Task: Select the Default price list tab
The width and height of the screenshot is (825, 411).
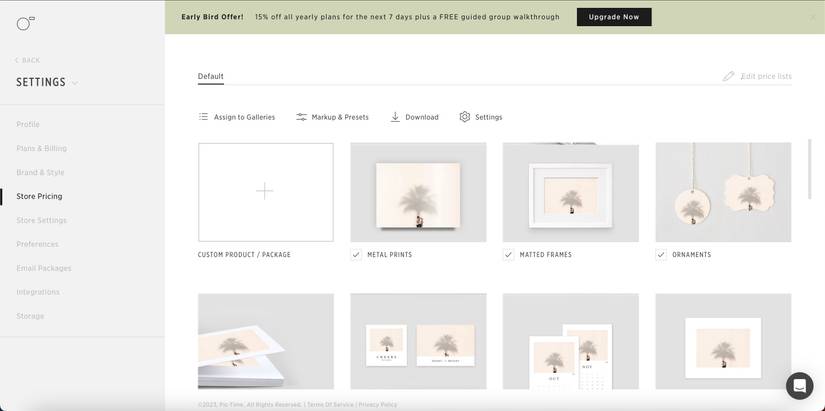Action: [210, 76]
